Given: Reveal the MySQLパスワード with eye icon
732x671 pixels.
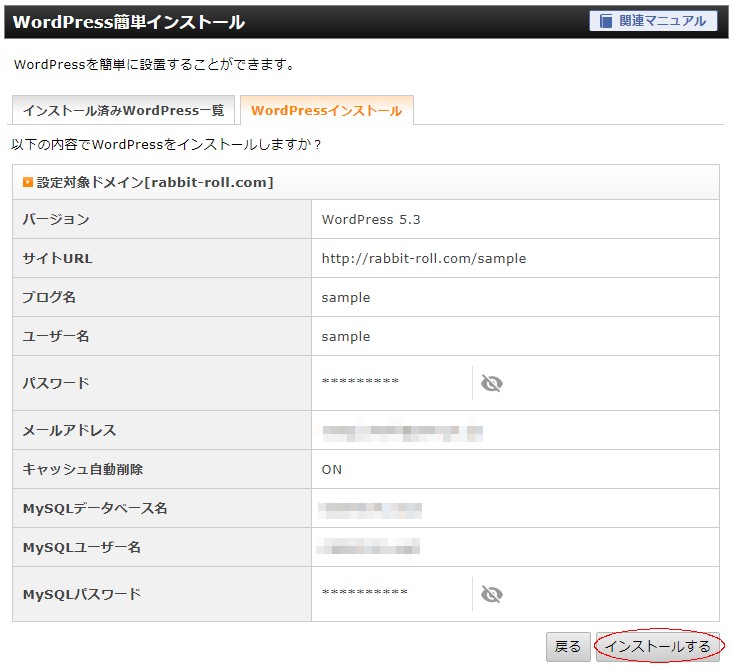Looking at the screenshot, I should click(x=492, y=594).
